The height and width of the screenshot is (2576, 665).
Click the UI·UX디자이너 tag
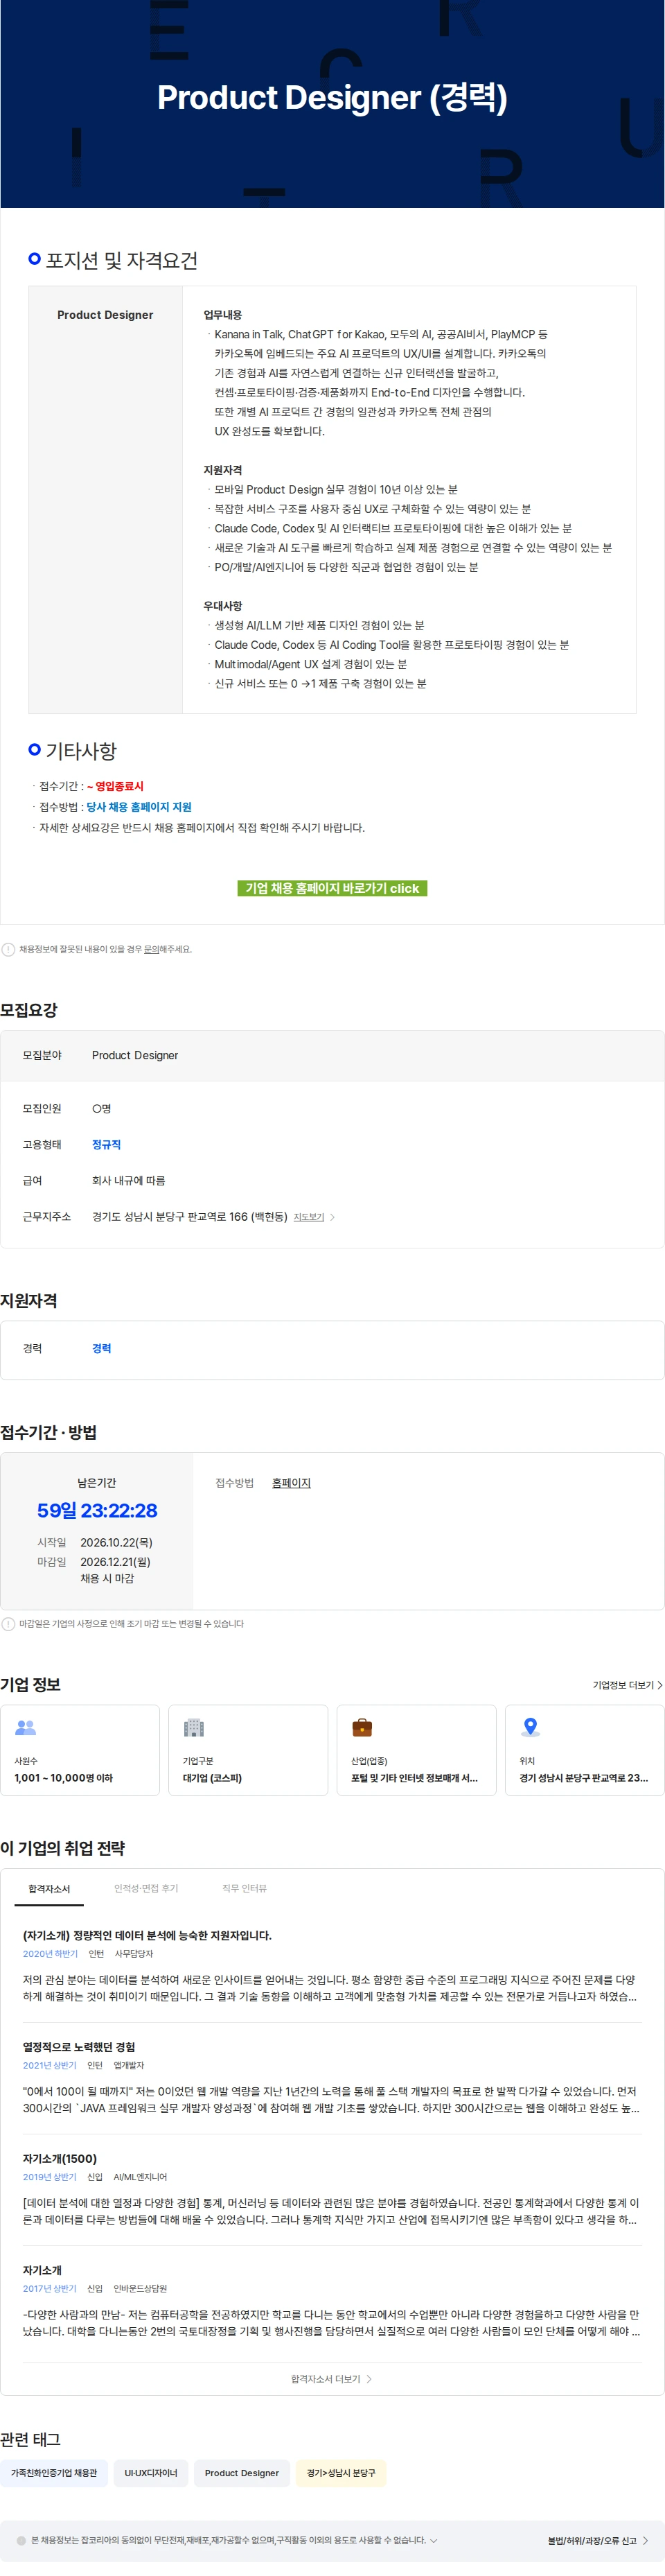pyautogui.click(x=151, y=2472)
